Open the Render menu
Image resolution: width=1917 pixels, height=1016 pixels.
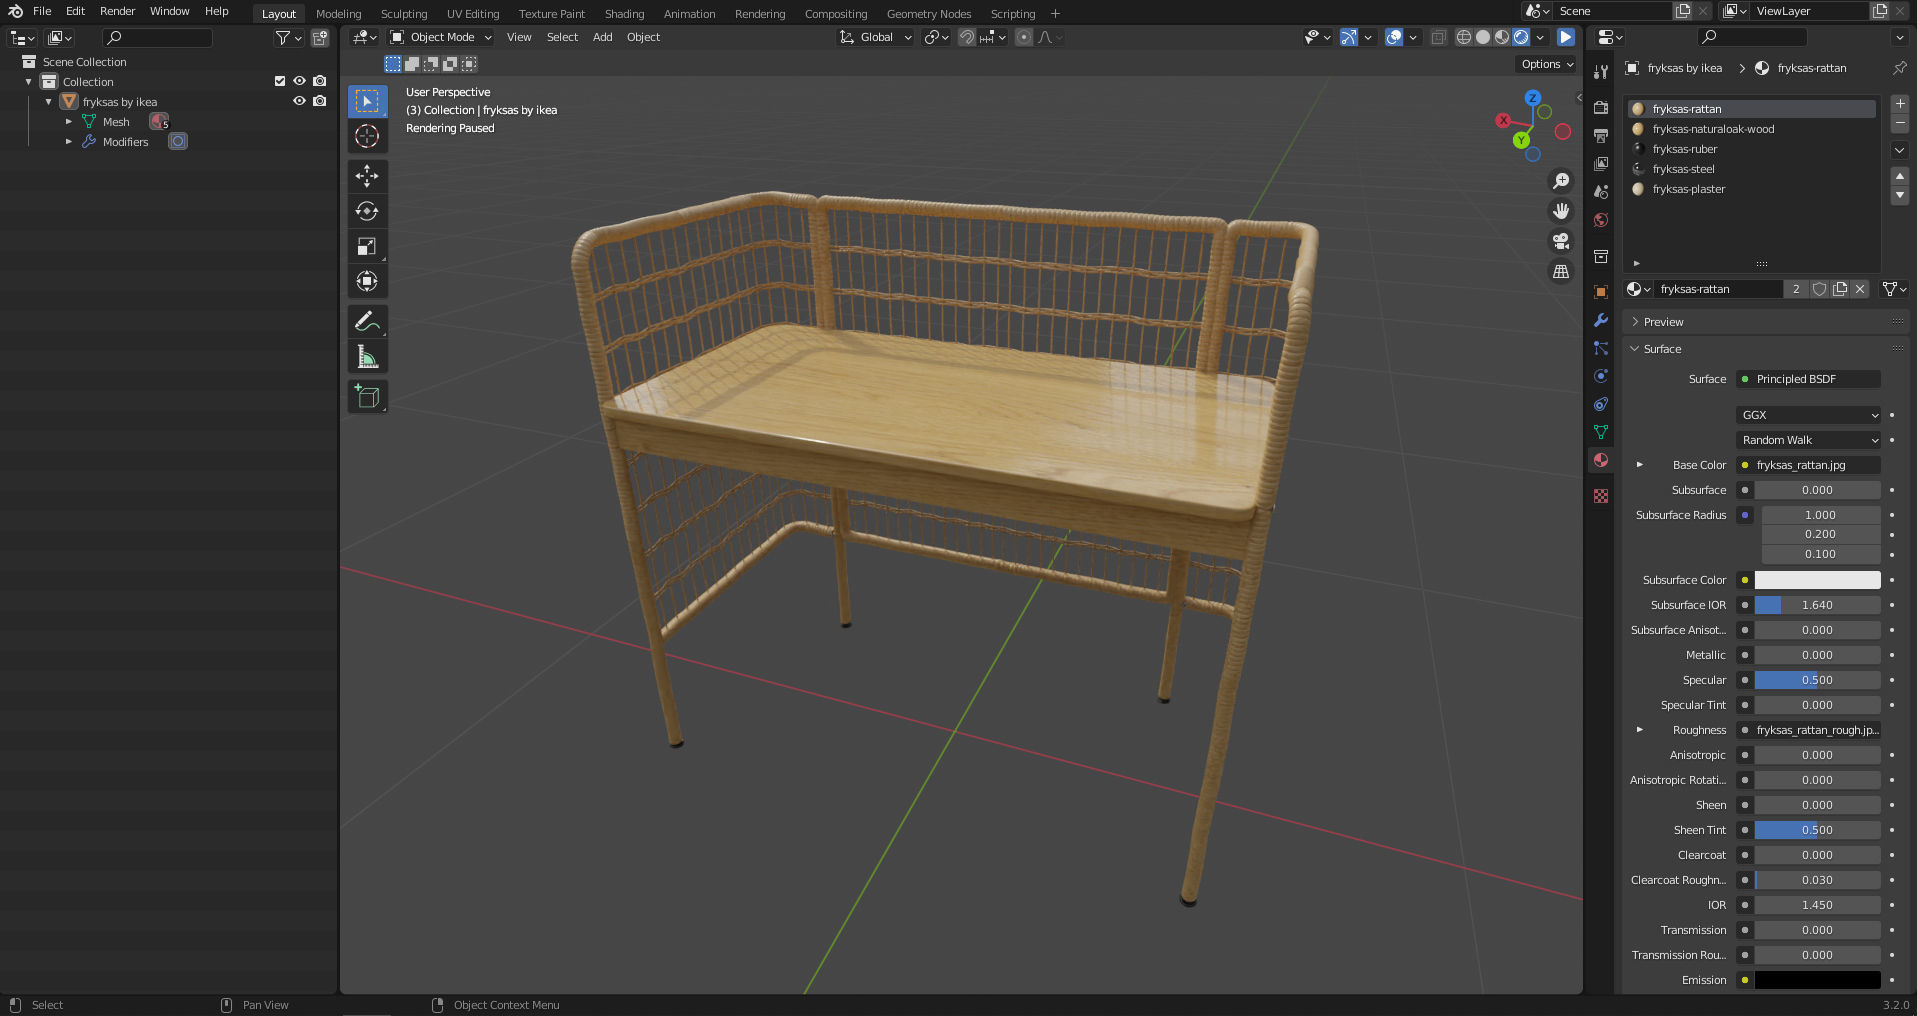point(117,11)
